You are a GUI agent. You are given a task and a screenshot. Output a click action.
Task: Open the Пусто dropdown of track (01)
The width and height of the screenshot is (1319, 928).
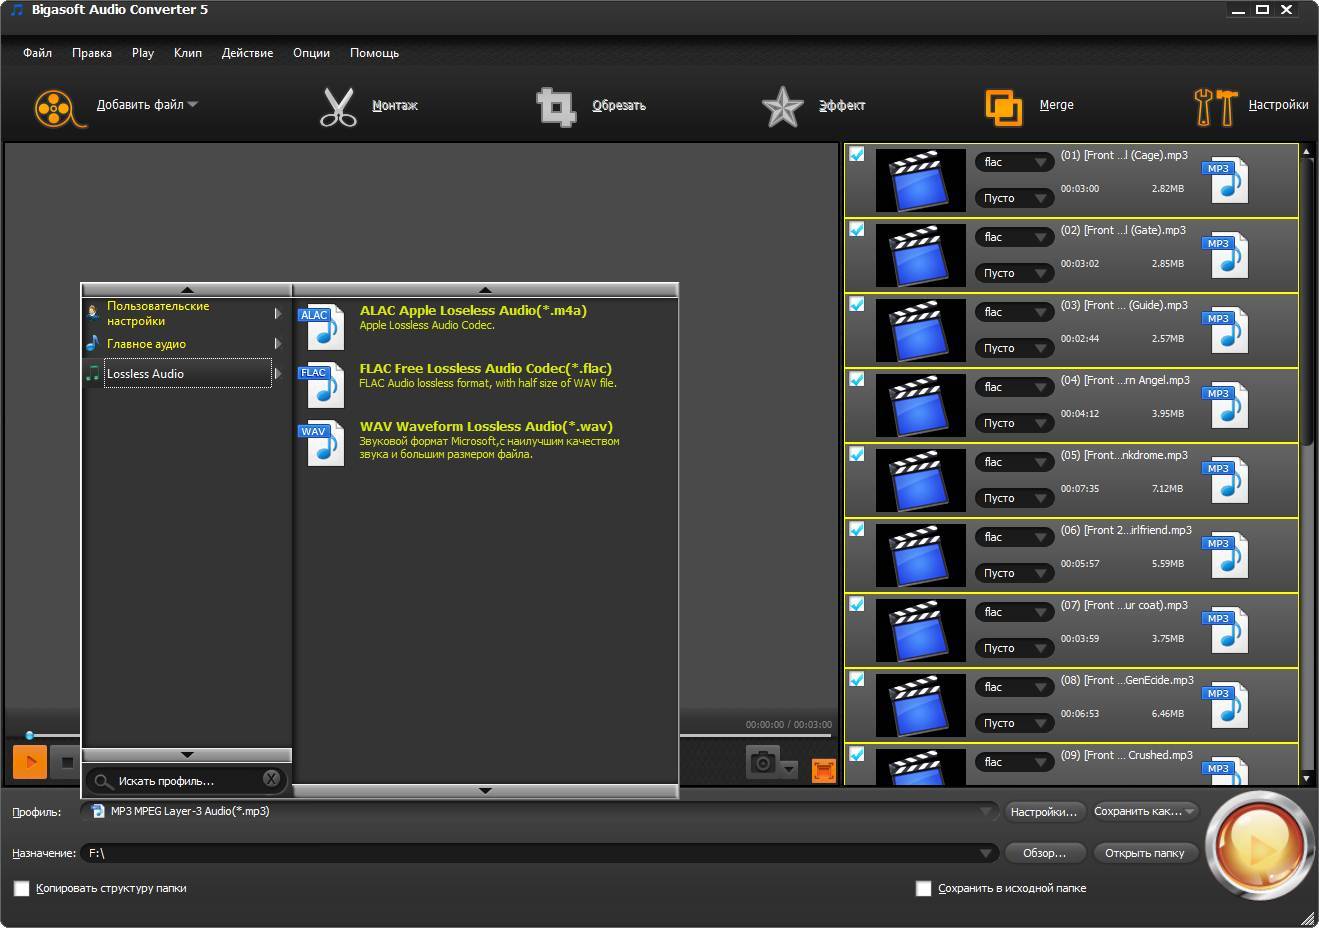[x=1014, y=198]
